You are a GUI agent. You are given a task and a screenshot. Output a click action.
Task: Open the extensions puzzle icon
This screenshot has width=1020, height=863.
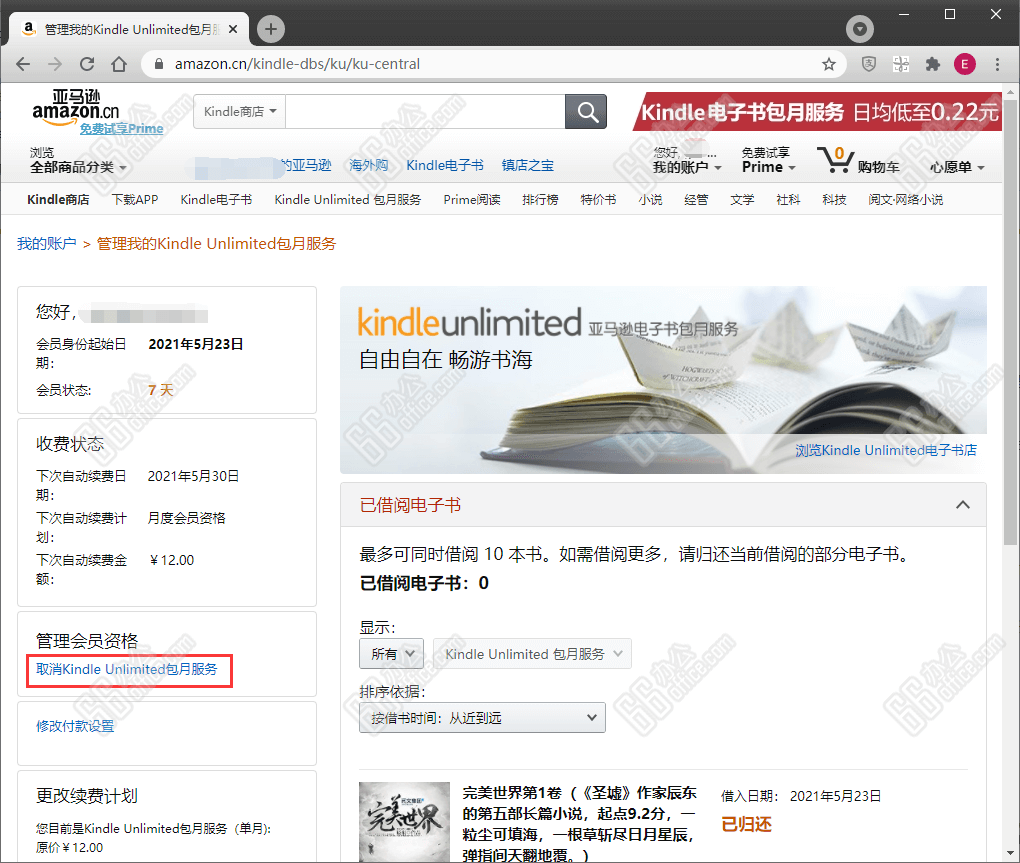[933, 64]
